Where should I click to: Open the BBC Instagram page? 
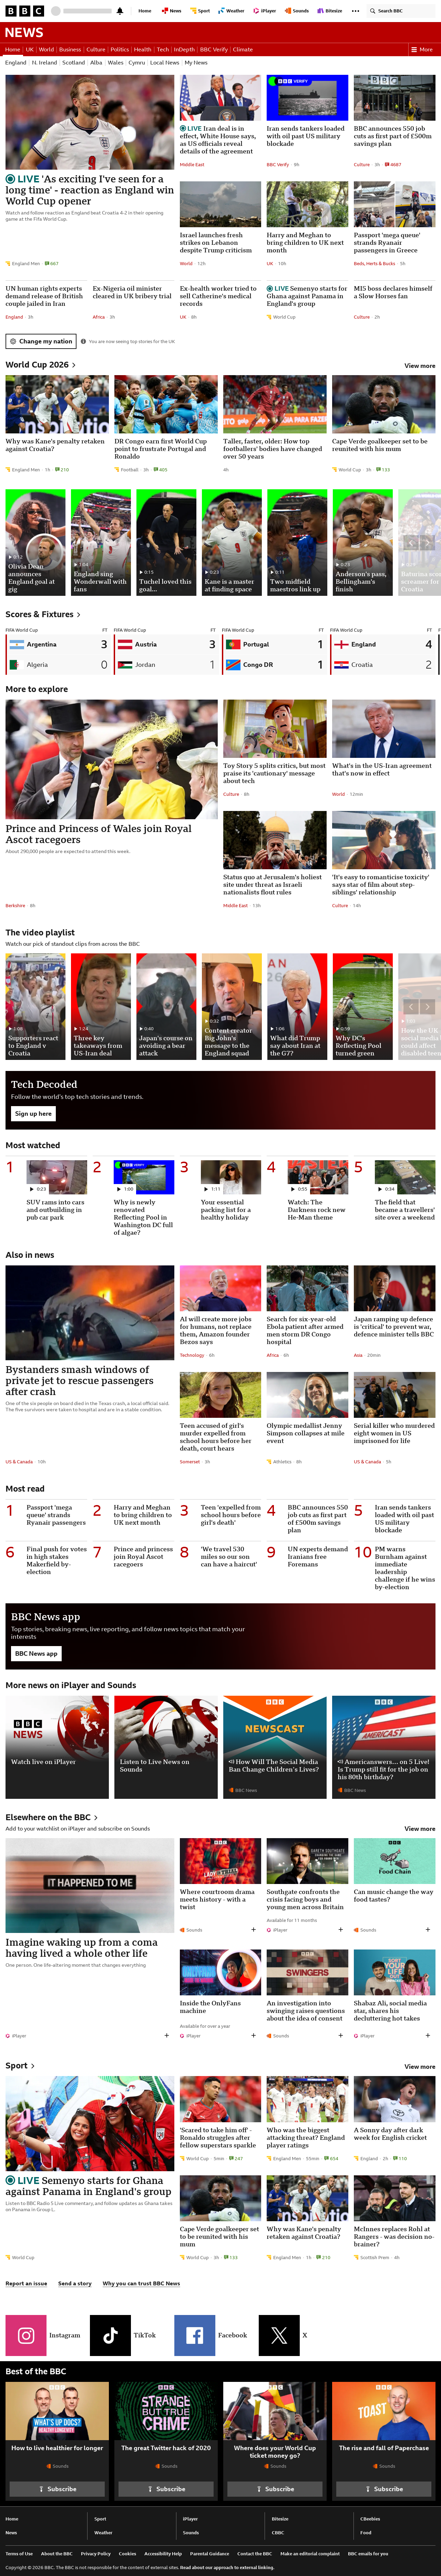pyautogui.click(x=26, y=2335)
